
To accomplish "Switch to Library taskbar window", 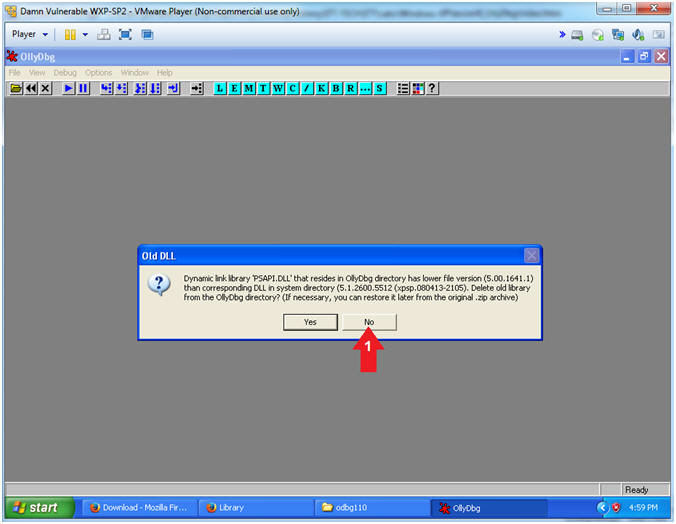I will [x=256, y=508].
